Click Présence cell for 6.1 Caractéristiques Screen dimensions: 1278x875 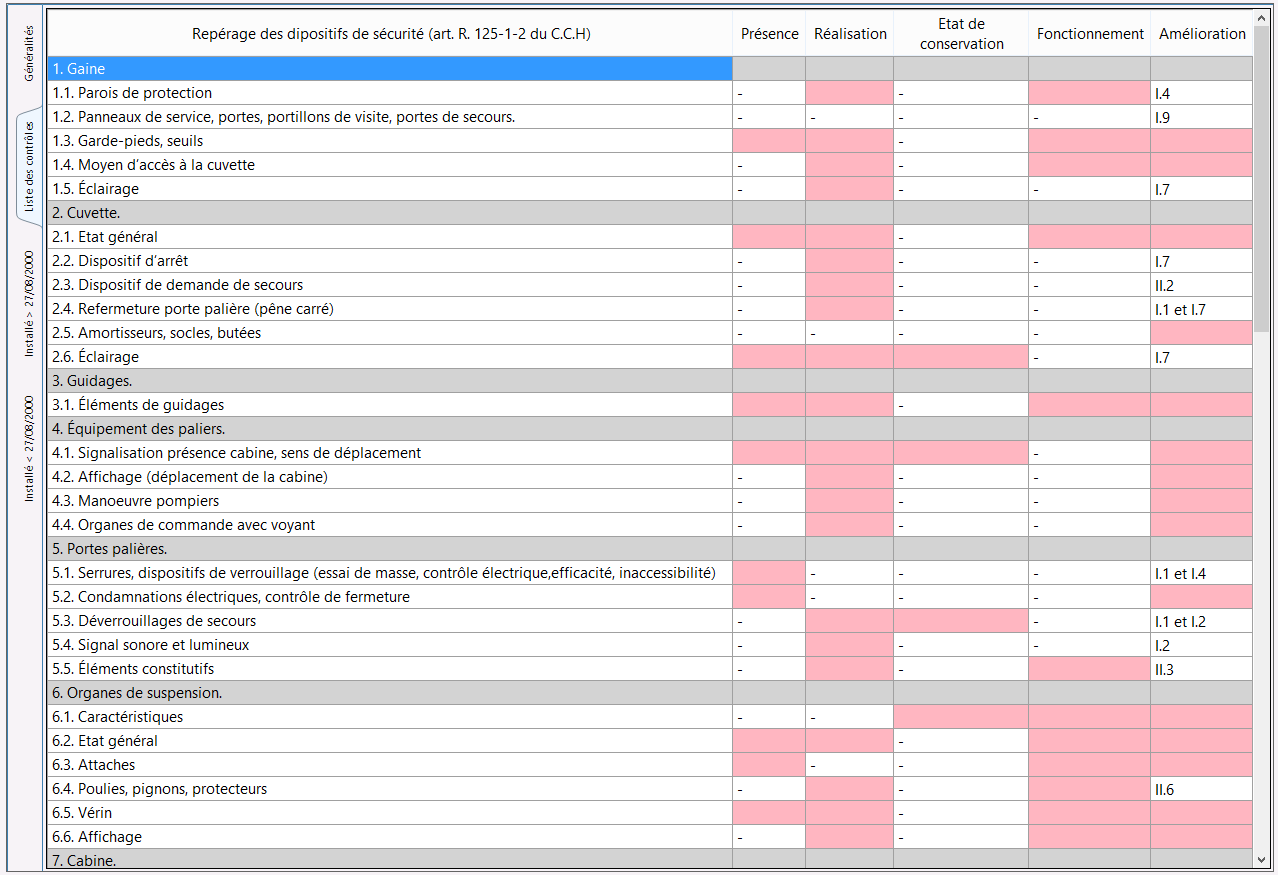(769, 717)
